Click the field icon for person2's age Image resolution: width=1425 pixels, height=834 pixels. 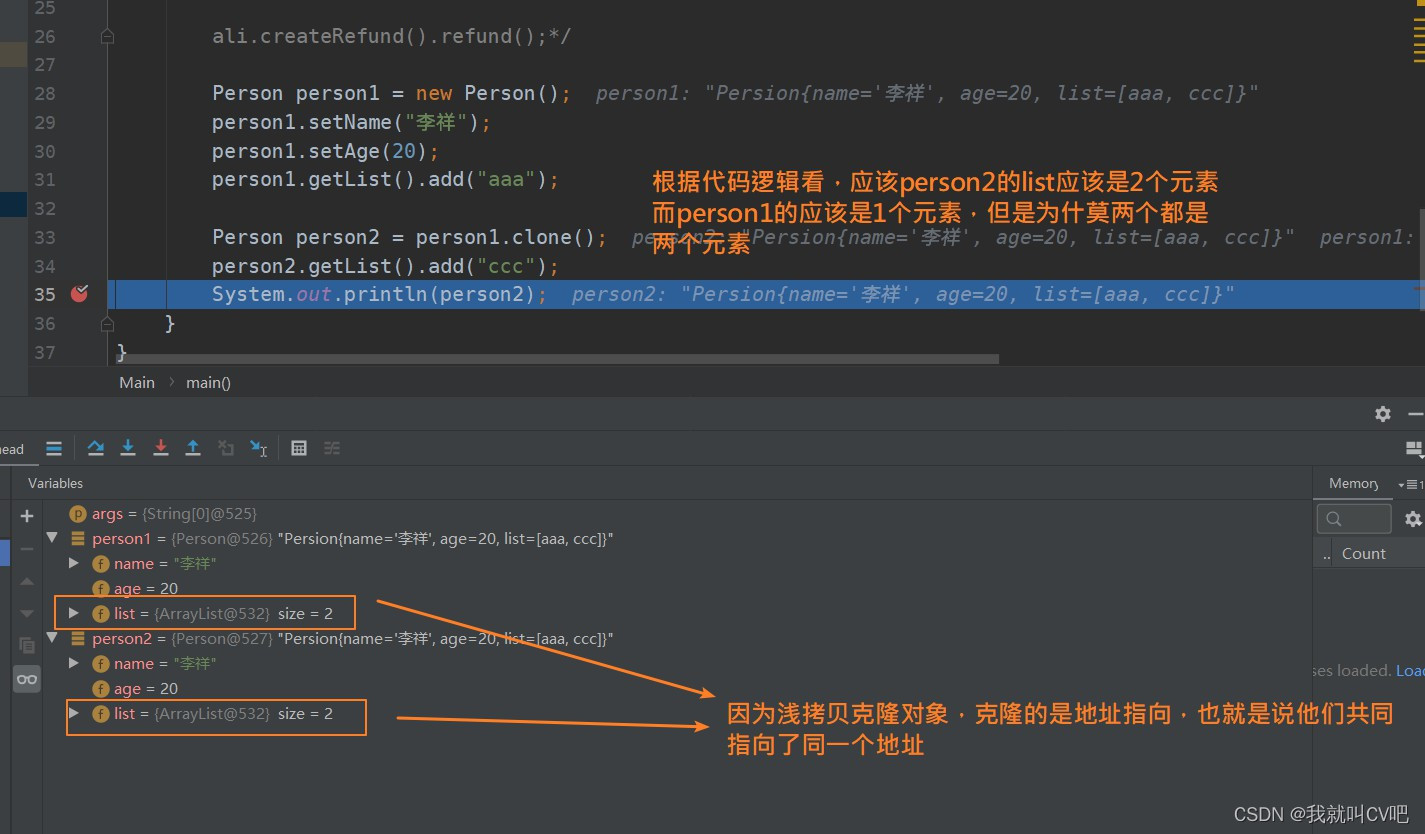click(x=100, y=689)
